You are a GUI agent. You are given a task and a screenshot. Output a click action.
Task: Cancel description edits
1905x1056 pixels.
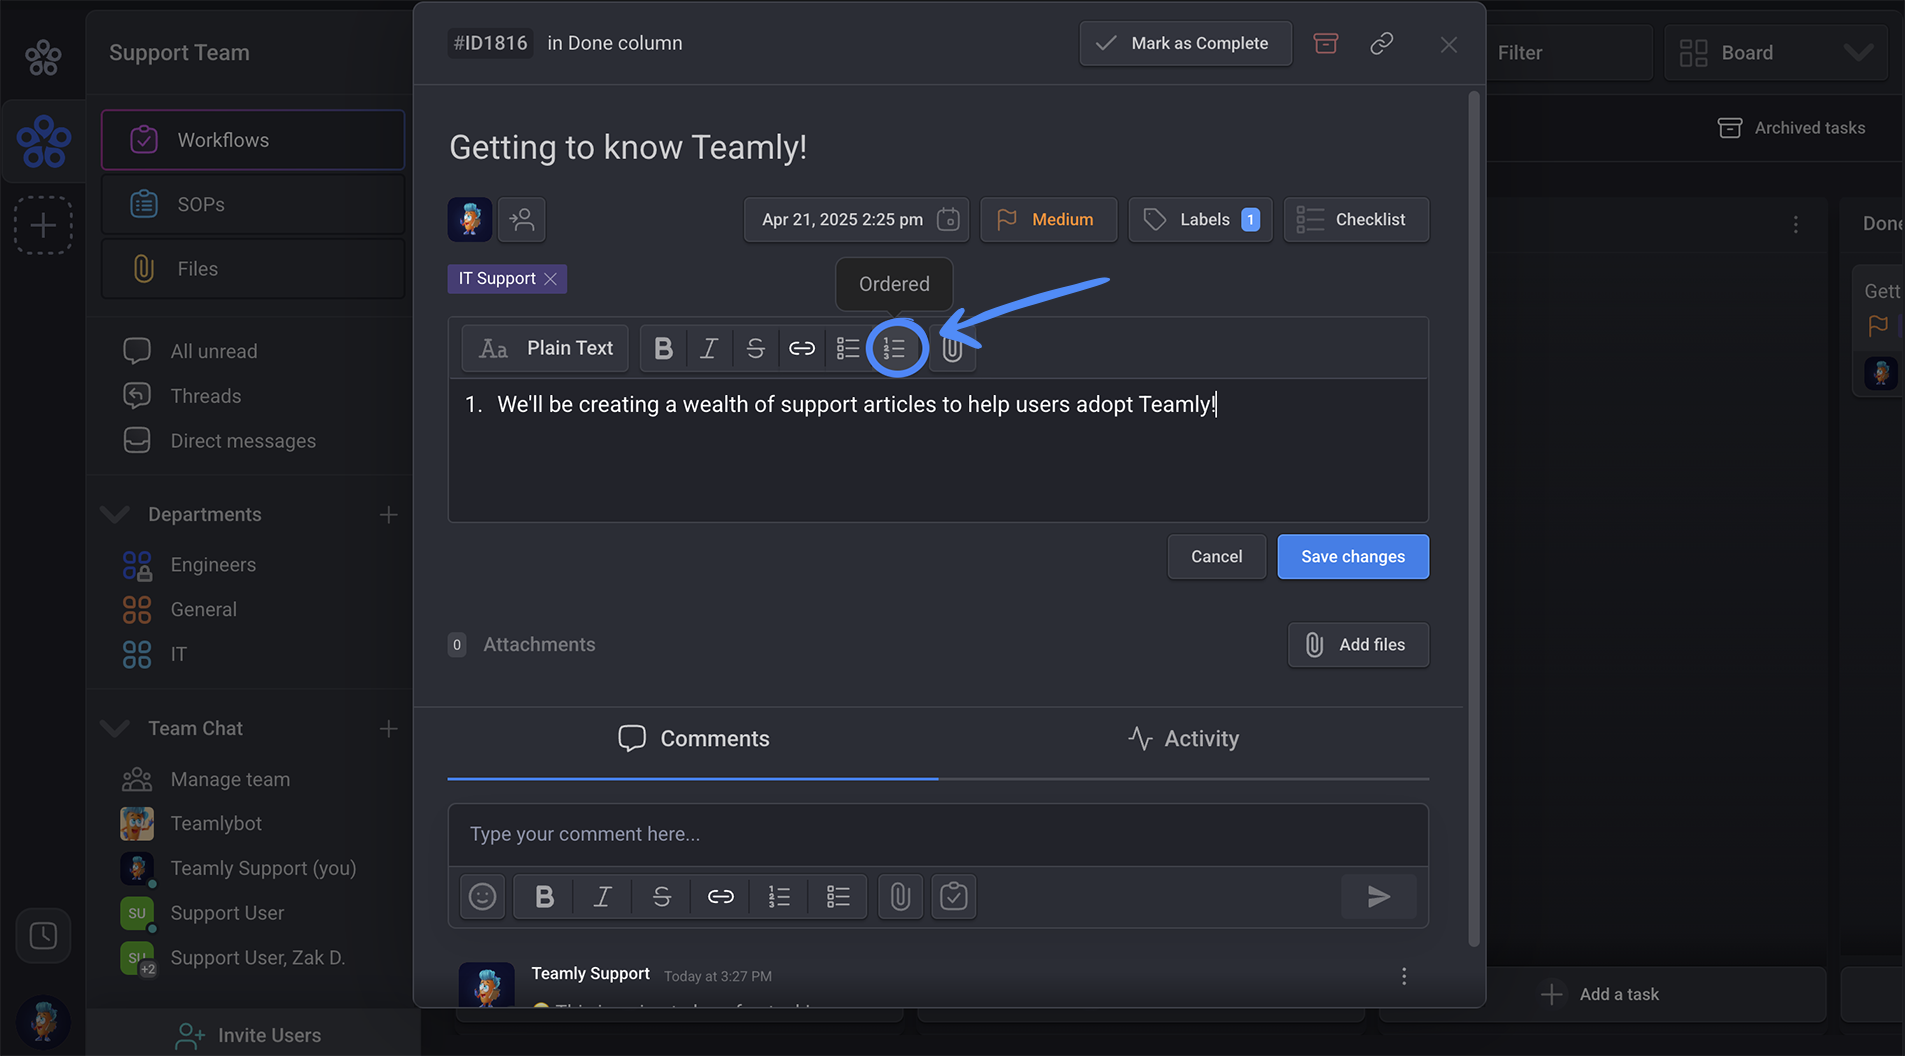point(1217,556)
